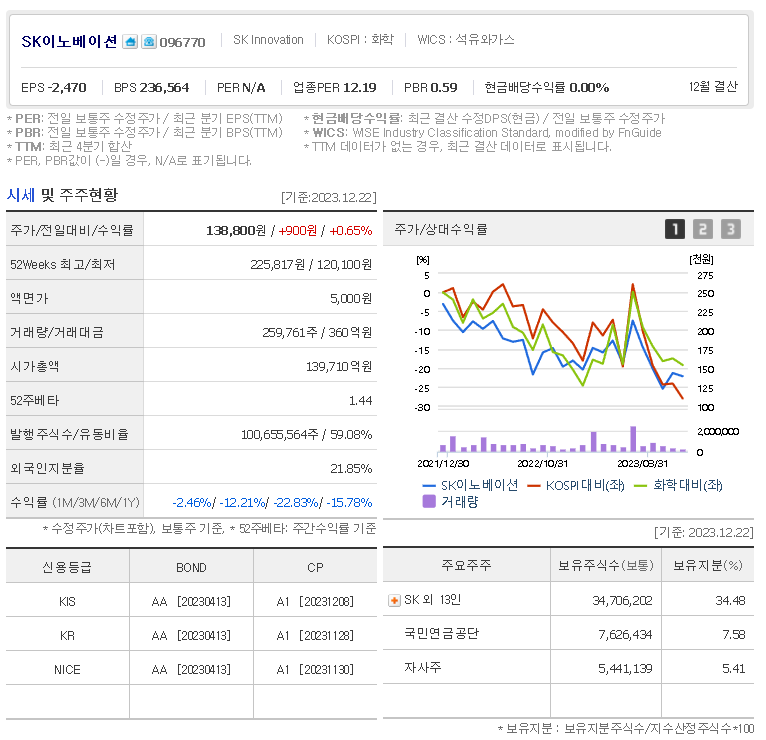
Task: Open the phone icon beside stock code 096770
Action: [149, 42]
